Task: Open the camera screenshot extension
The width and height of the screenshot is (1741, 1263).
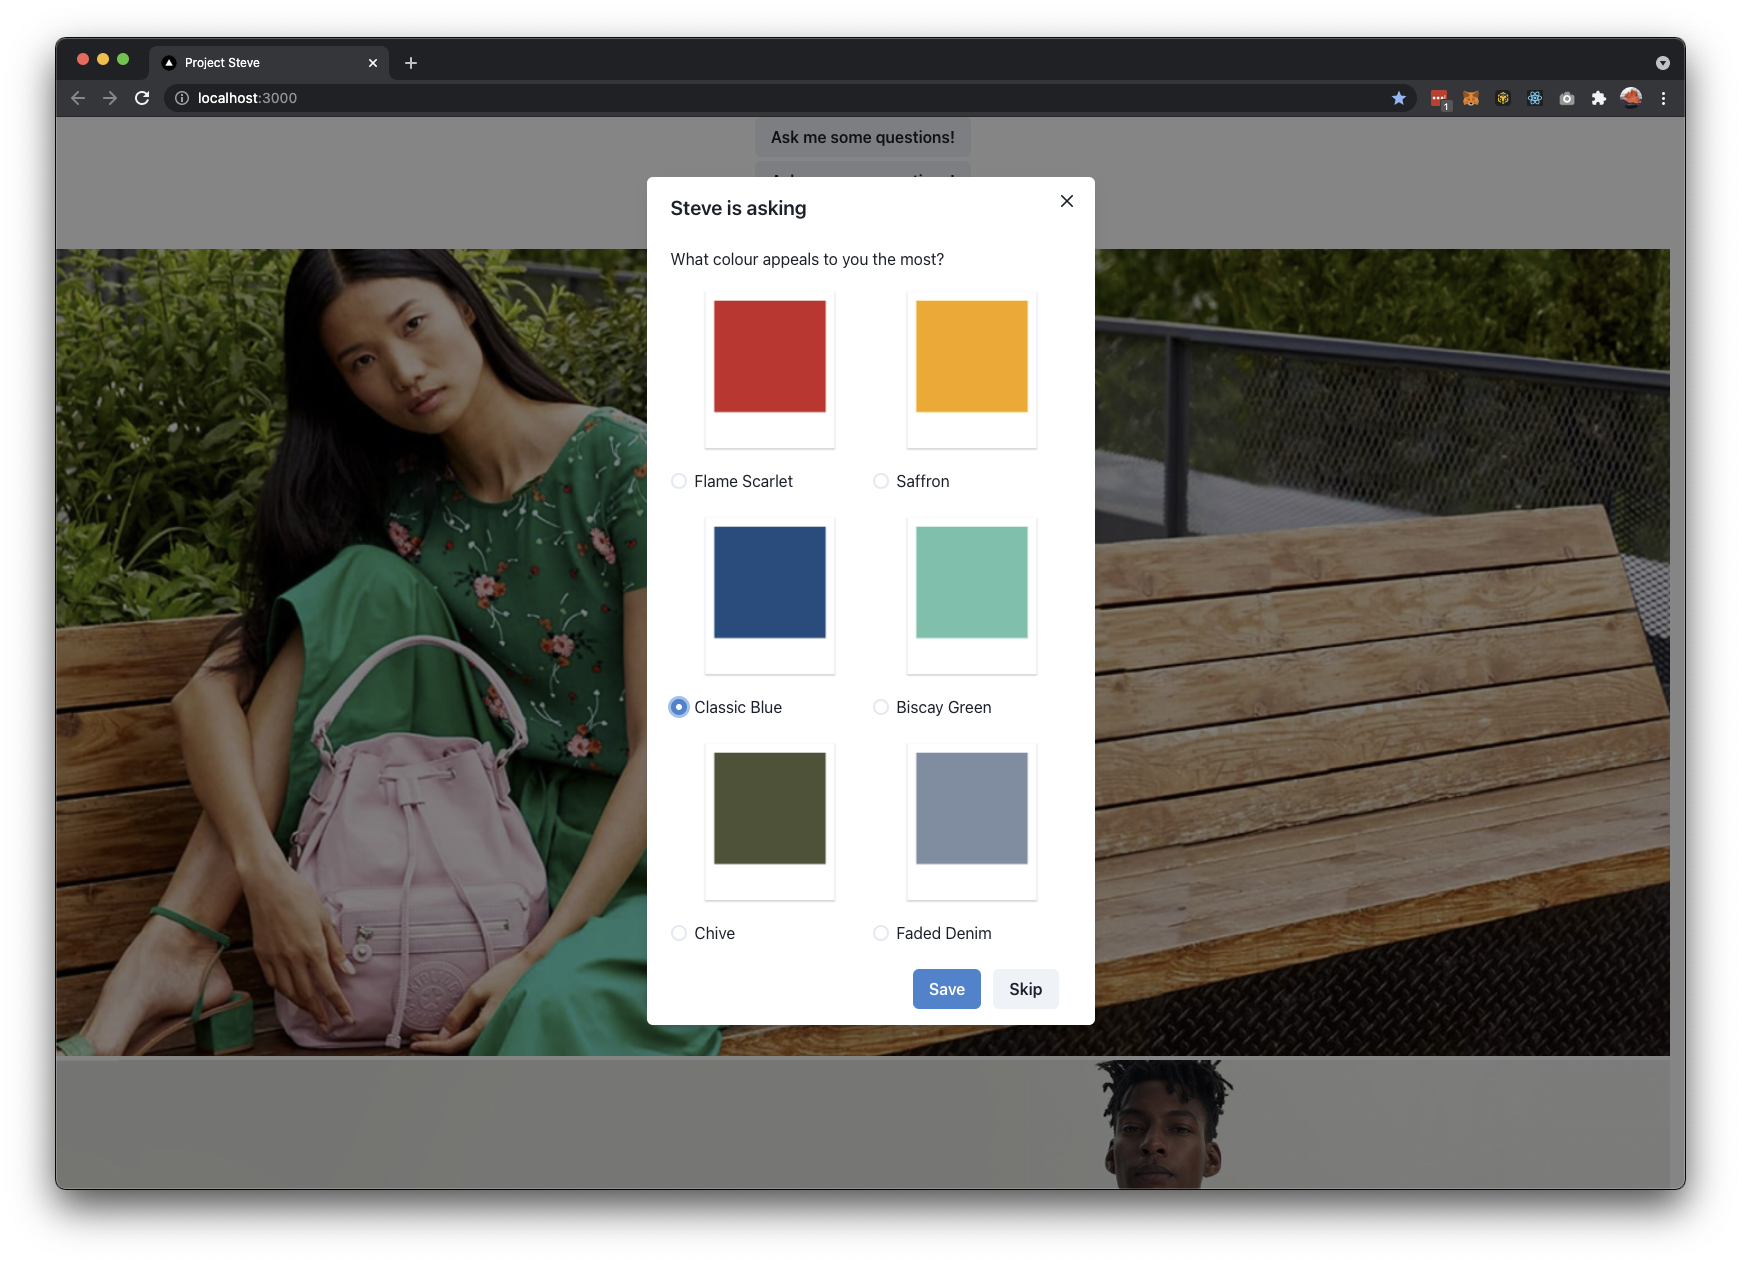Action: tap(1567, 98)
